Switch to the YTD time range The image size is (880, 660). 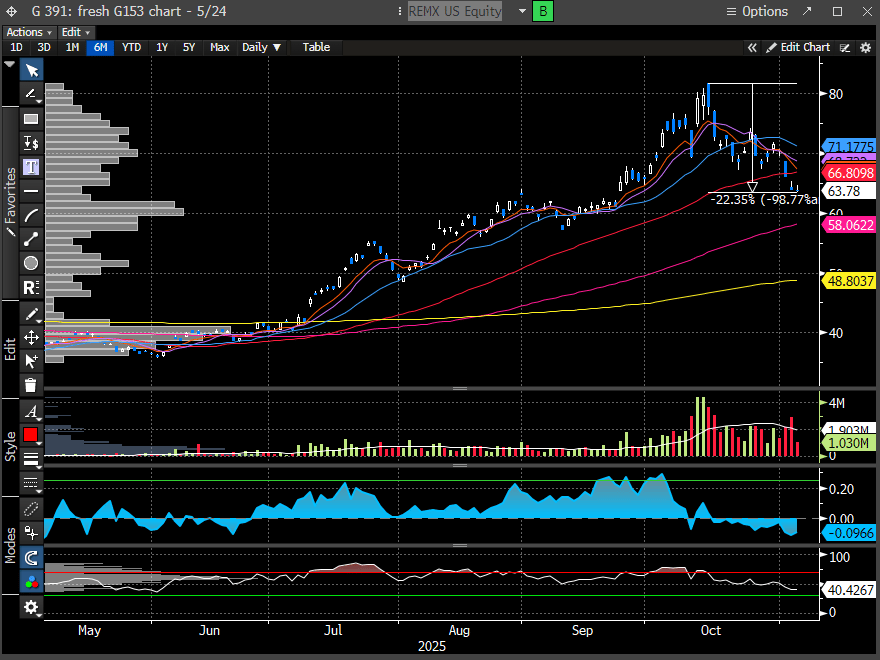click(x=131, y=47)
